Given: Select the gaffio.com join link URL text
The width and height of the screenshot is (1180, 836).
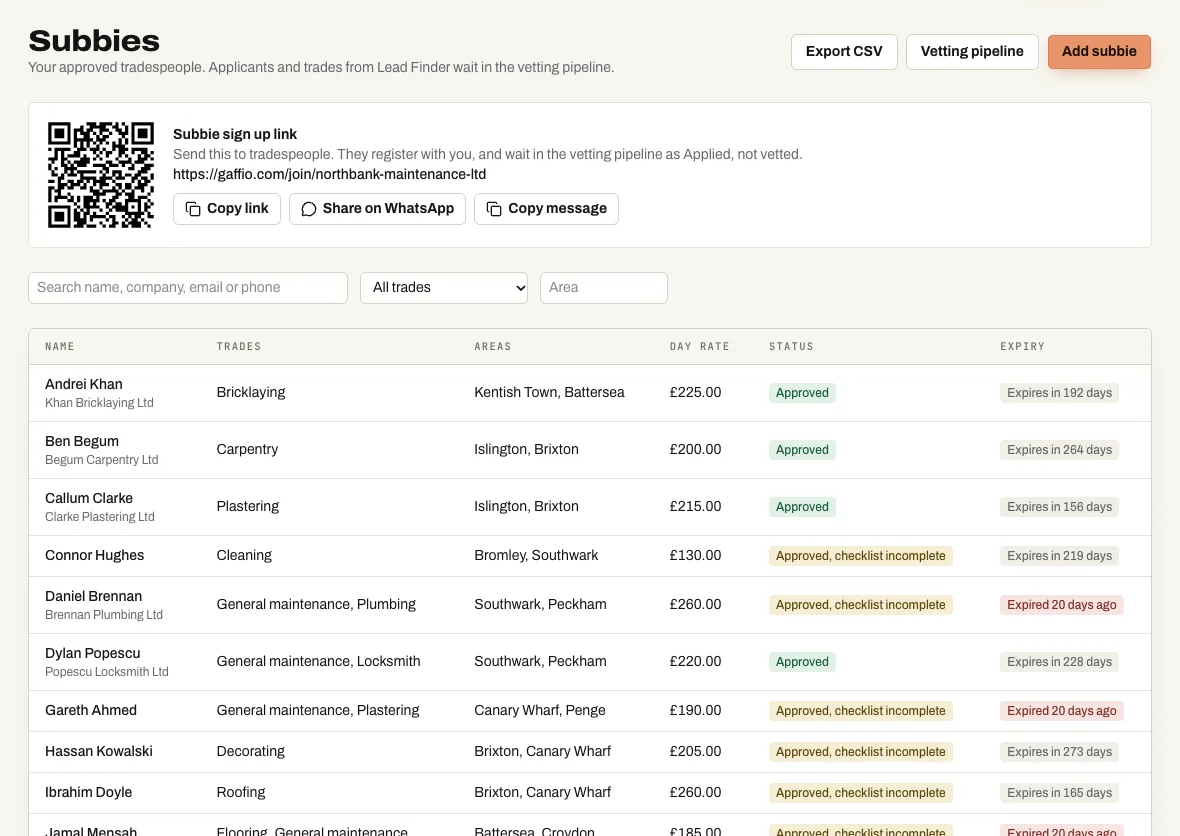Looking at the screenshot, I should coord(330,175).
